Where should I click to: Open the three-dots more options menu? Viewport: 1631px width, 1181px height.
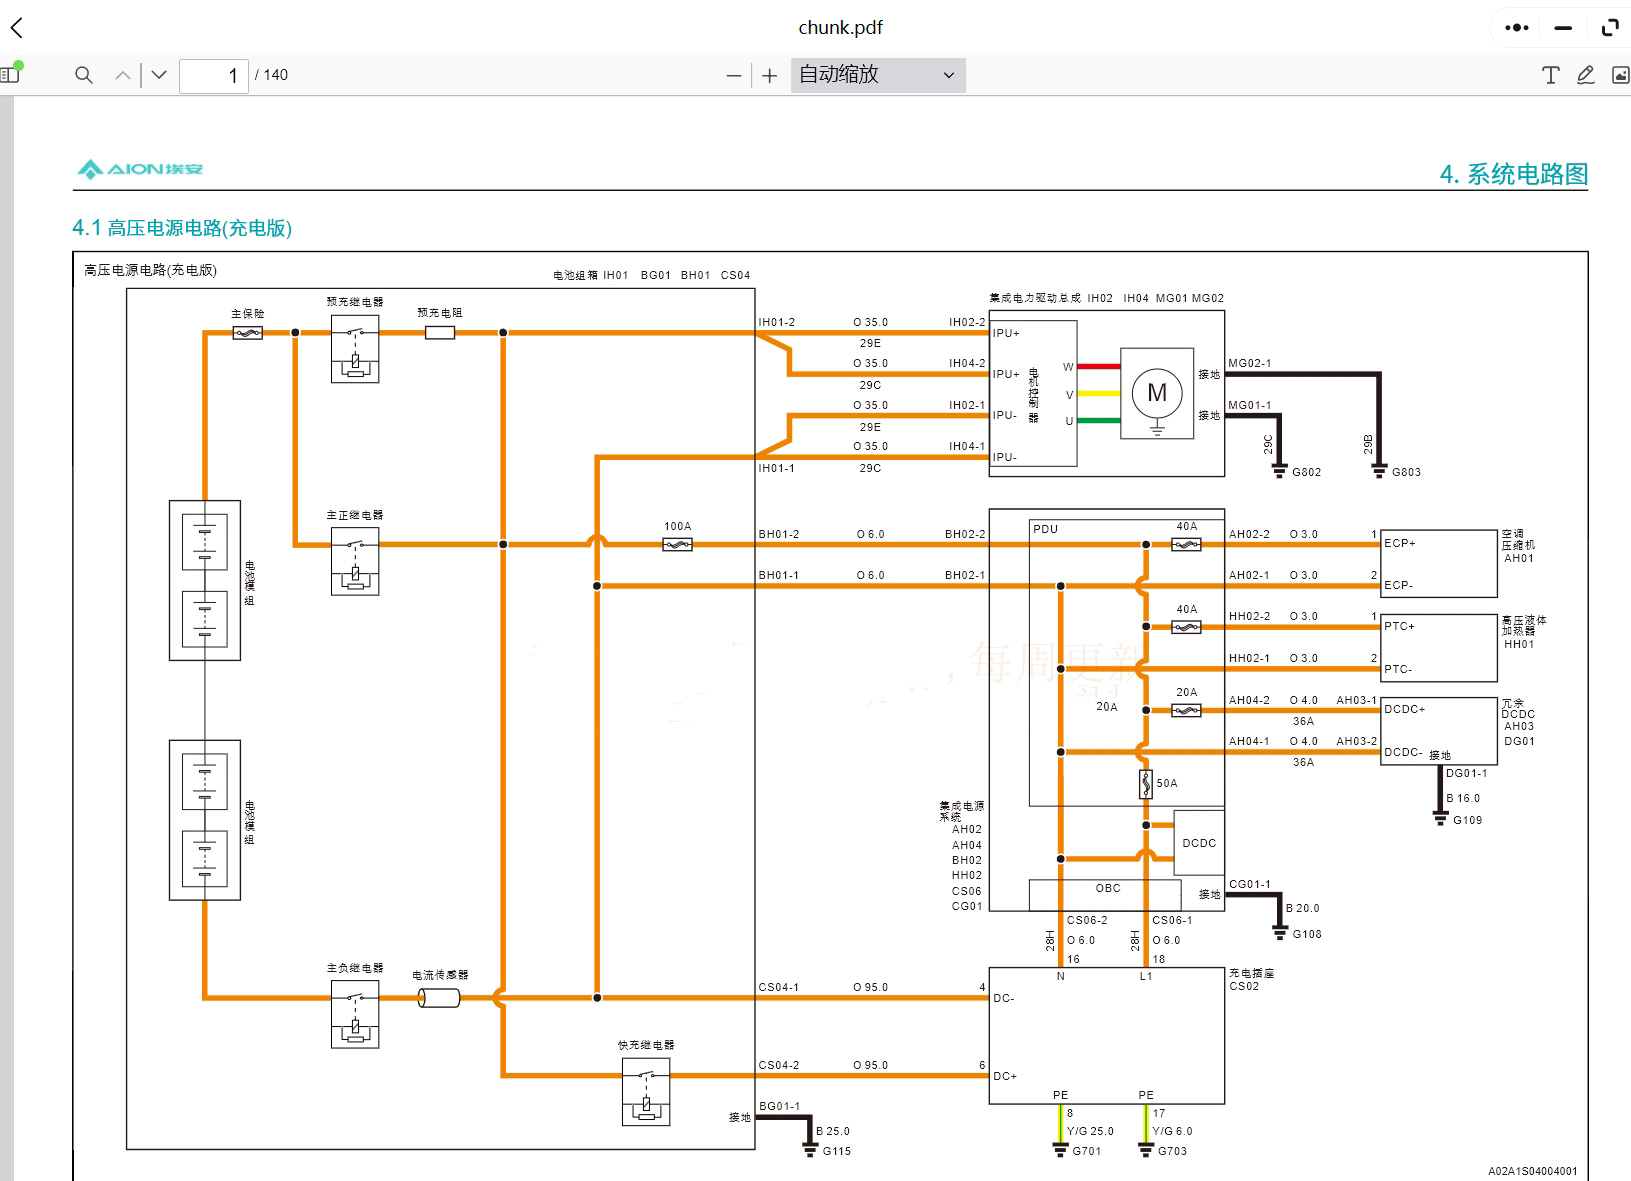tap(1516, 28)
